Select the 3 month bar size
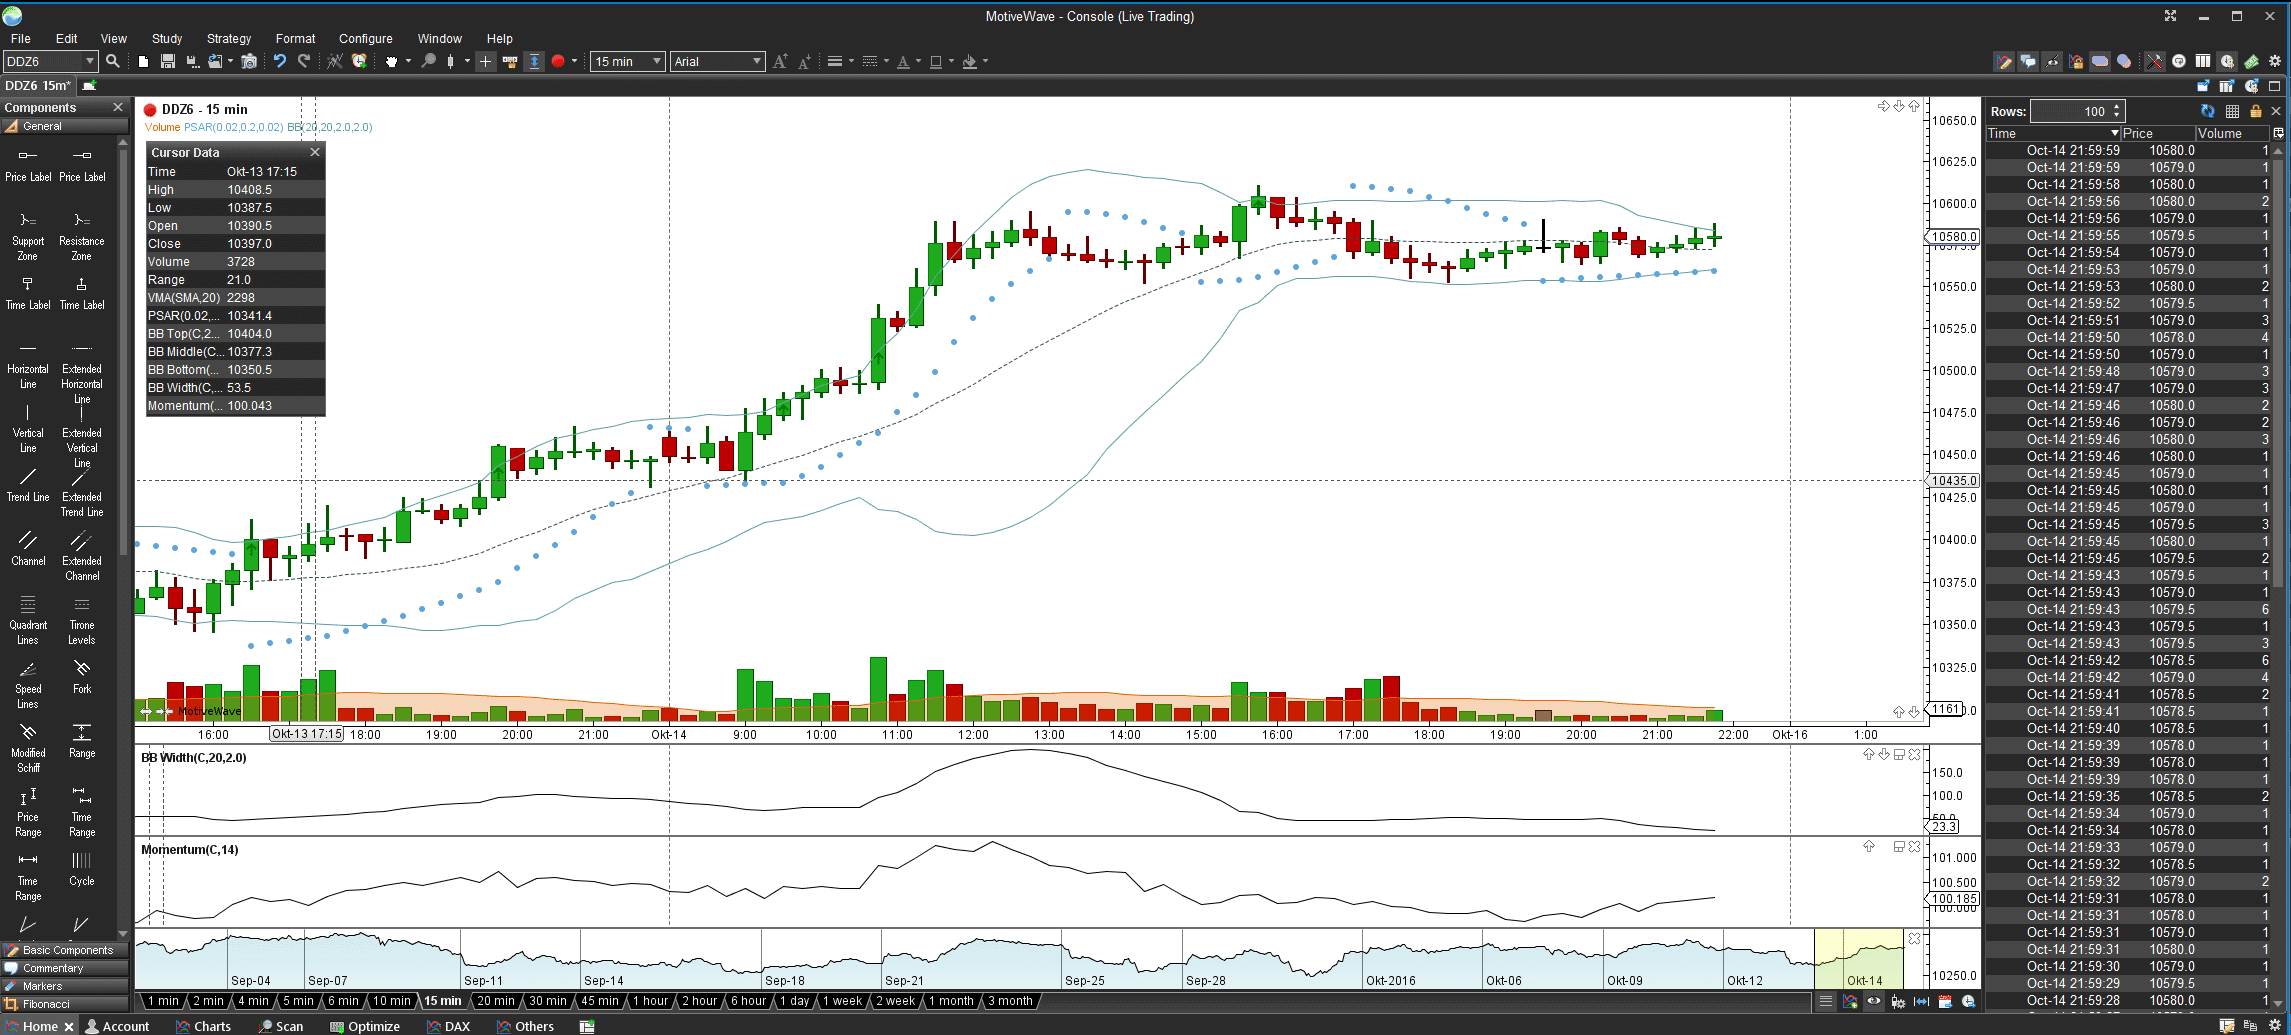Screen dimensions: 2291x1035 point(1010,1001)
